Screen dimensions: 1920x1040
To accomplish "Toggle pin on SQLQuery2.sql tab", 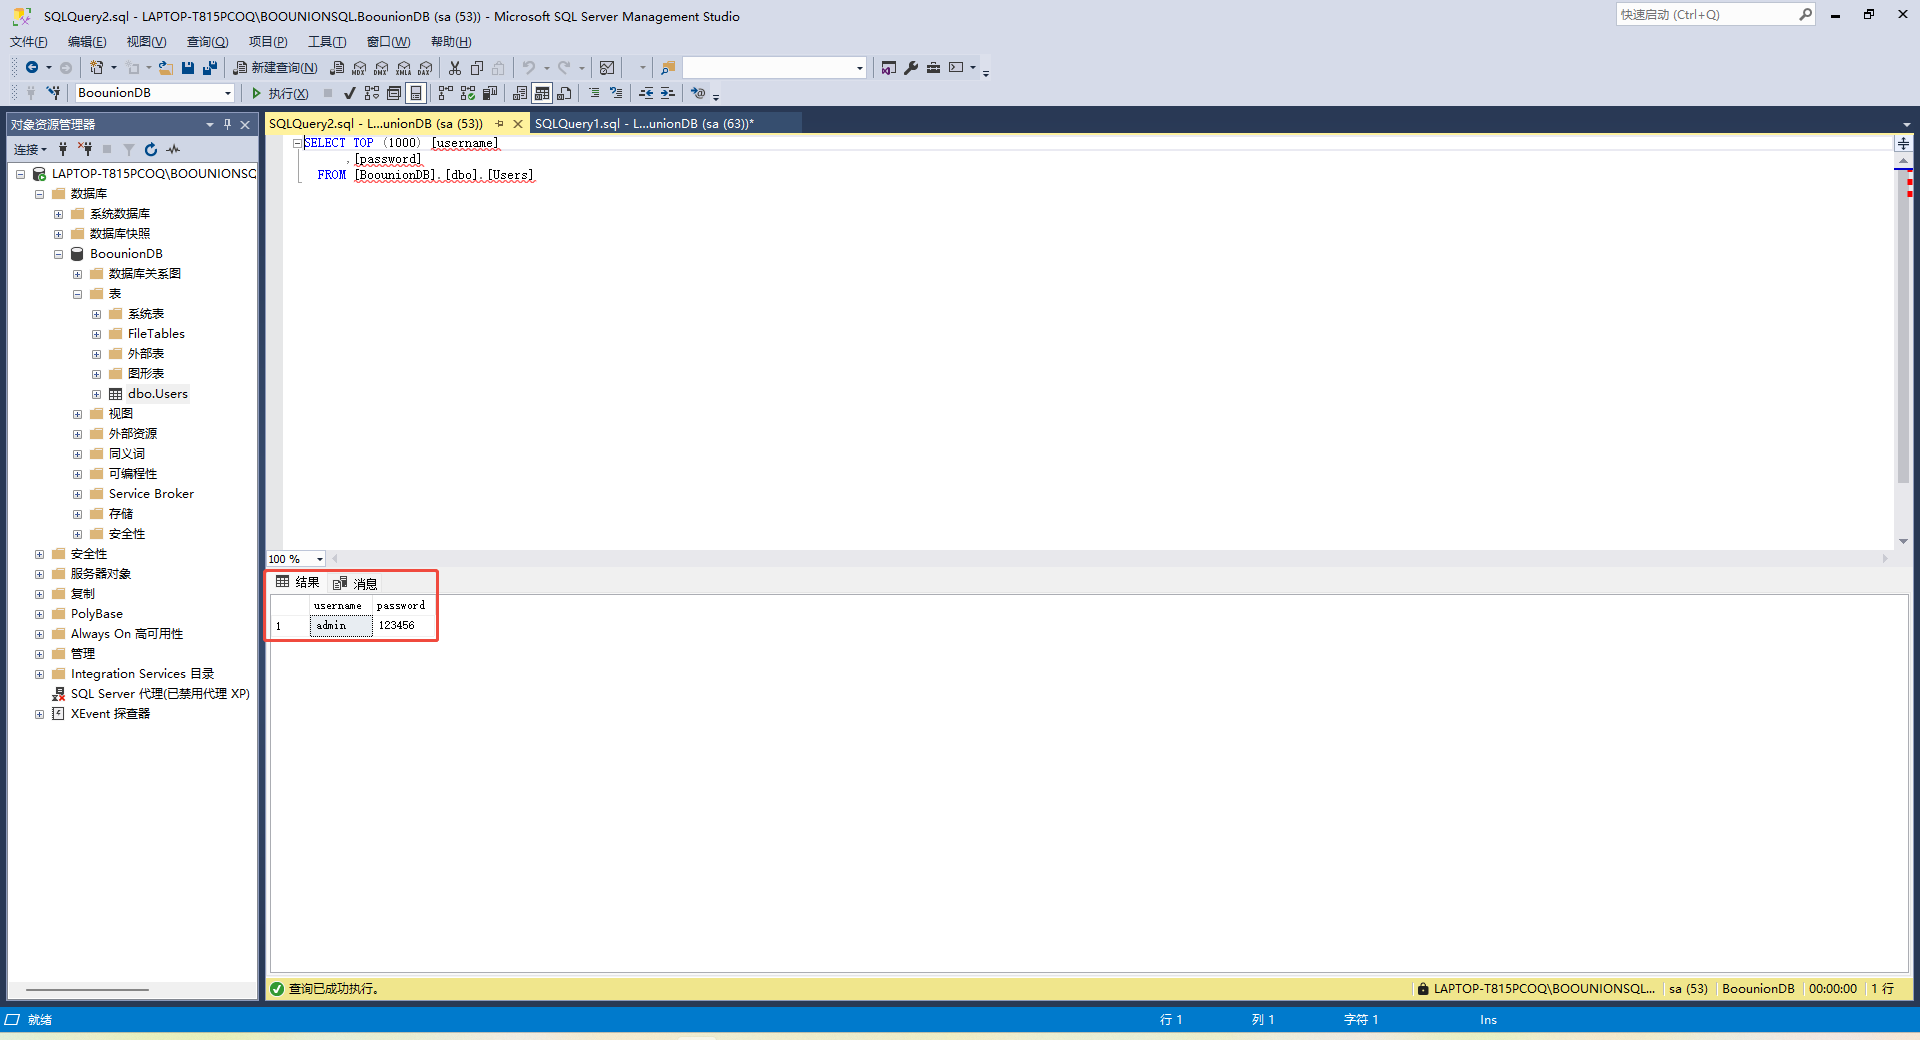I will pos(499,124).
